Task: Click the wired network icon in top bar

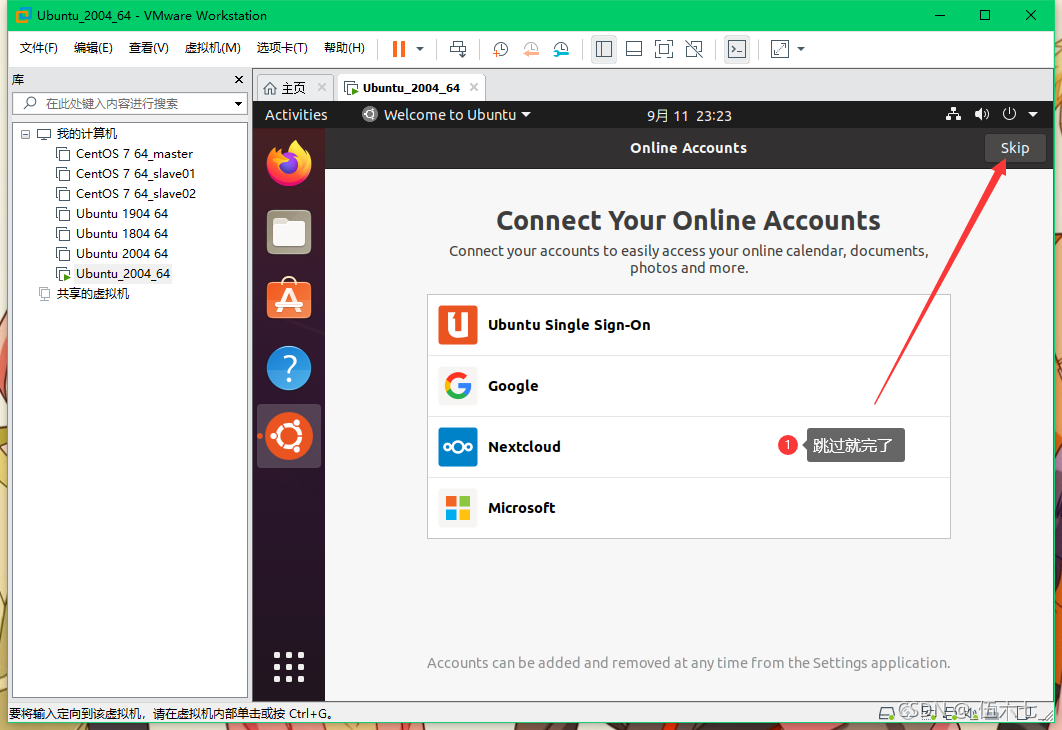Action: (x=953, y=114)
